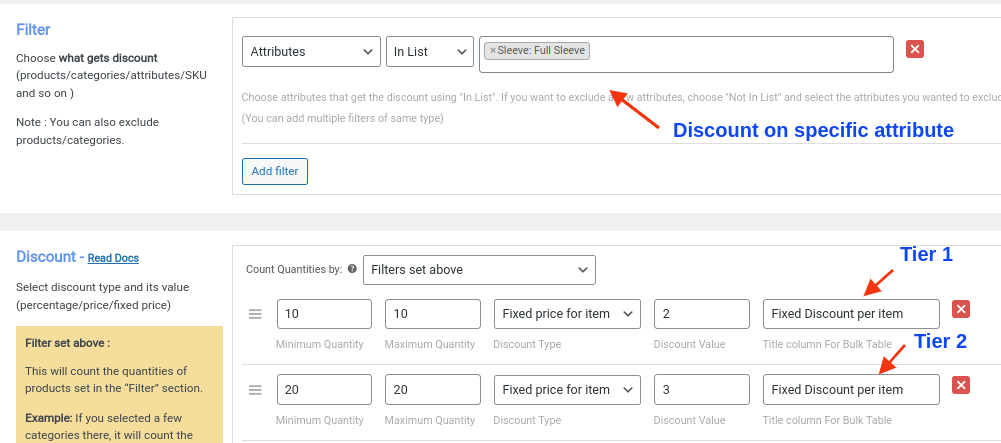Open the Attributes filter type dropdown
1001x443 pixels.
coord(312,52)
